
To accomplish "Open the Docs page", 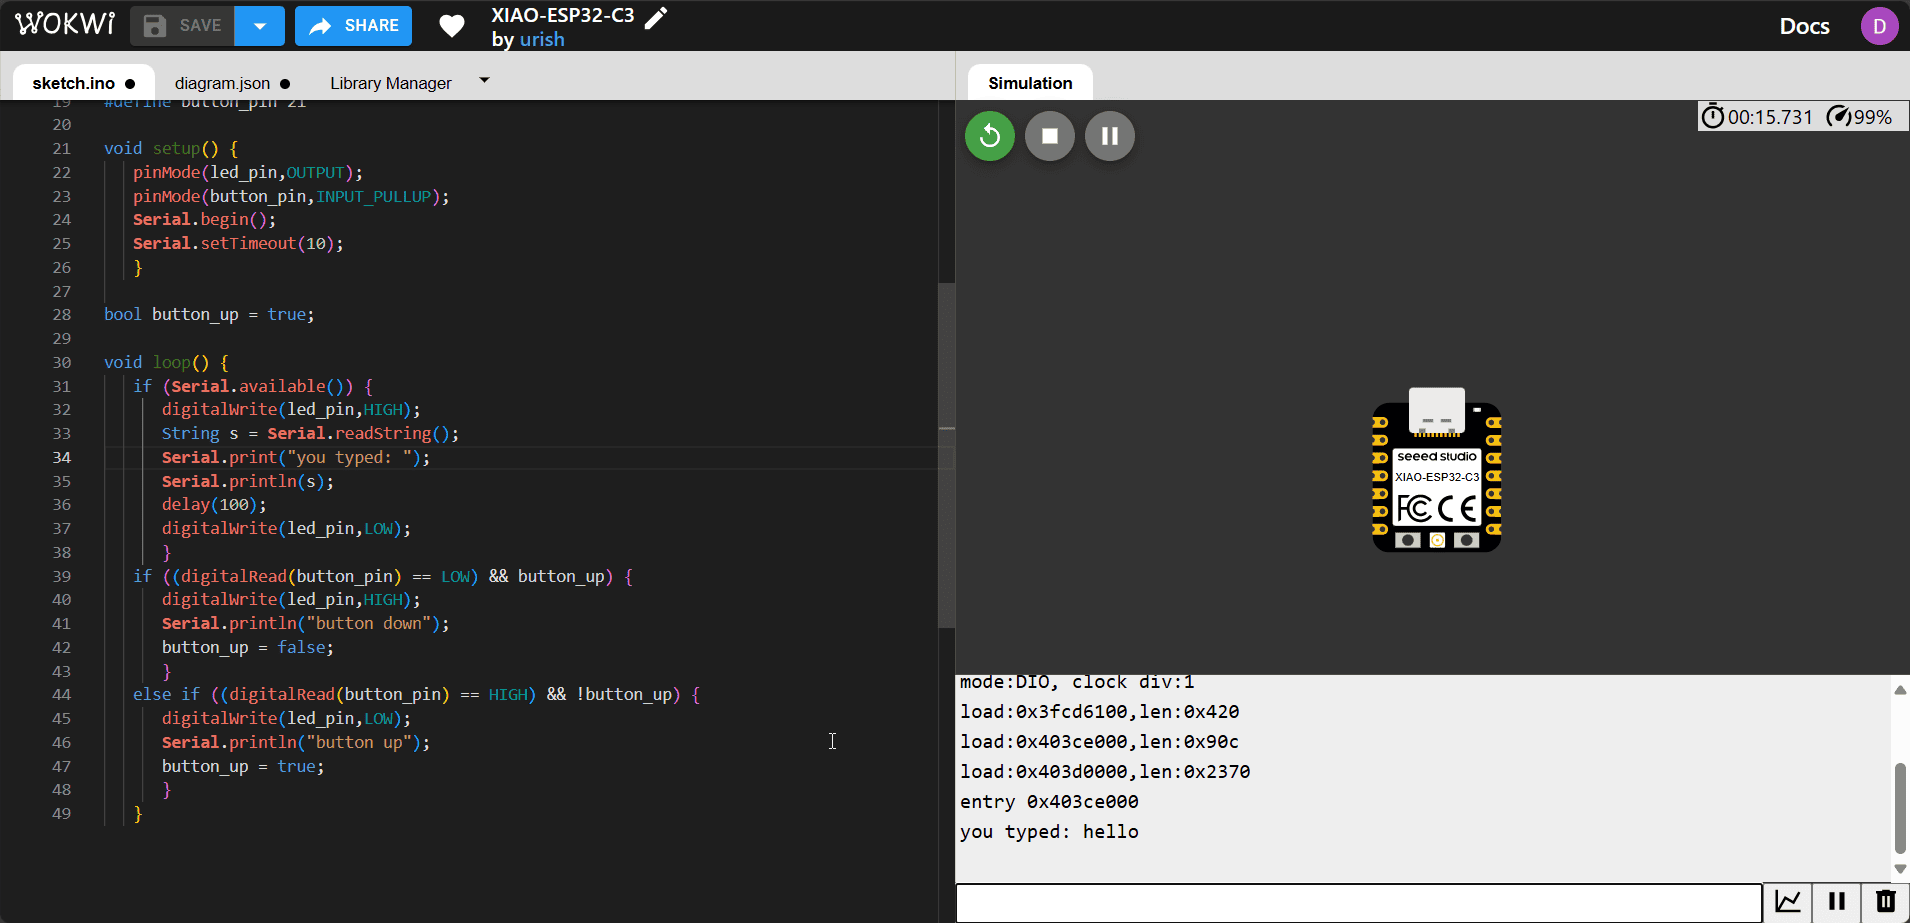I will click(x=1804, y=26).
